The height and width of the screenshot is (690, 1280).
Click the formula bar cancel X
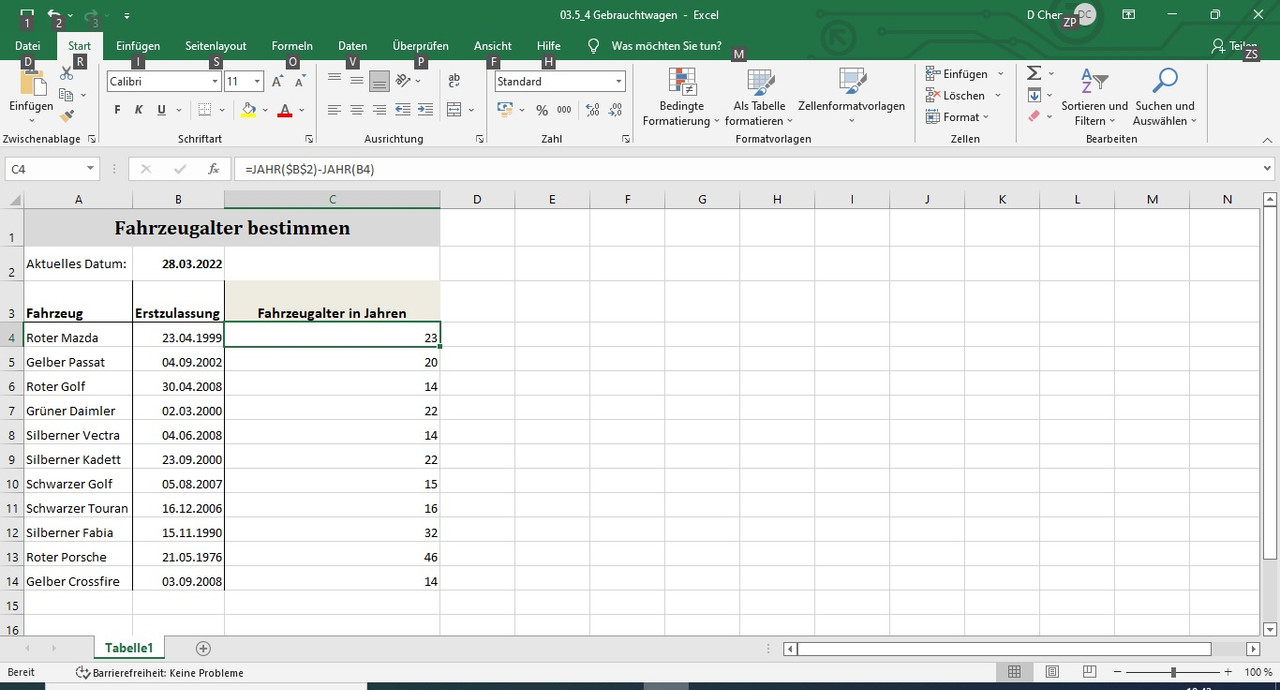(146, 169)
